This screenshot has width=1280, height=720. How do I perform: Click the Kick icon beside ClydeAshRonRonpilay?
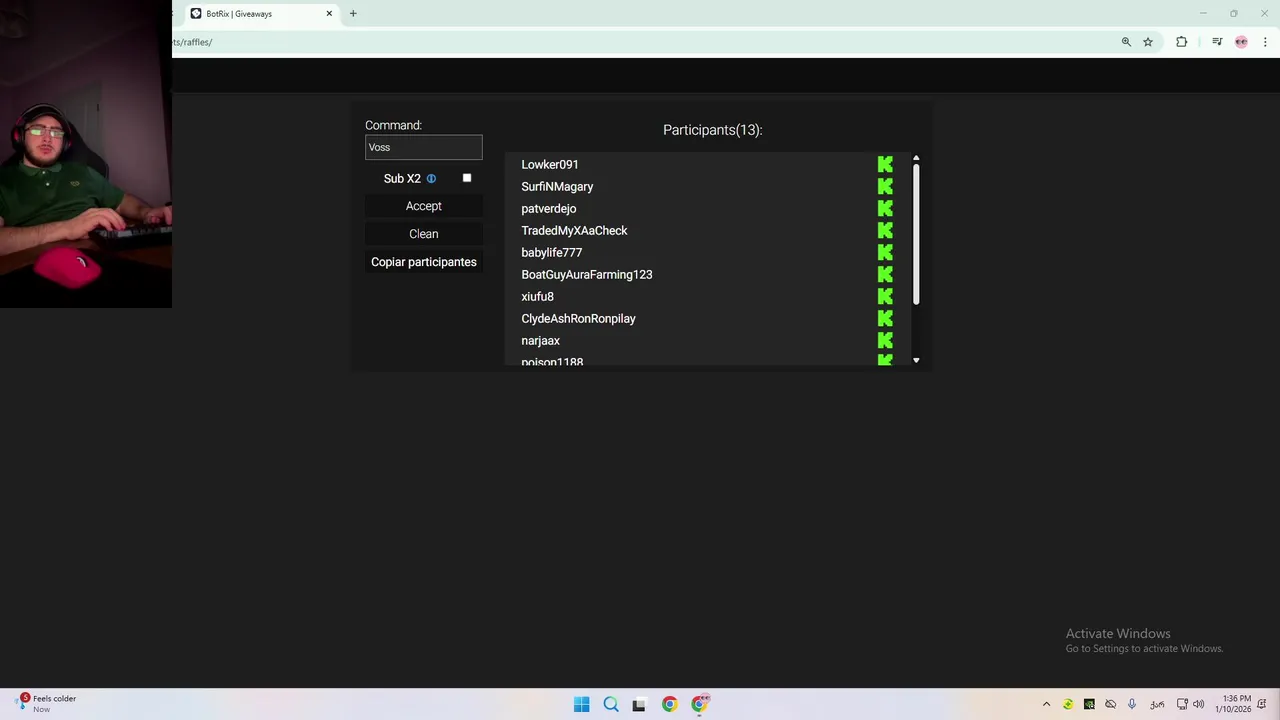click(x=885, y=318)
